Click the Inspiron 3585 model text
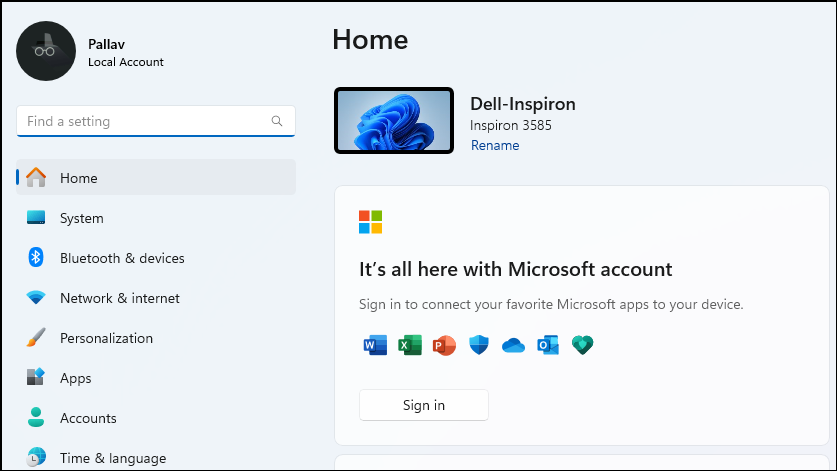 coord(511,125)
